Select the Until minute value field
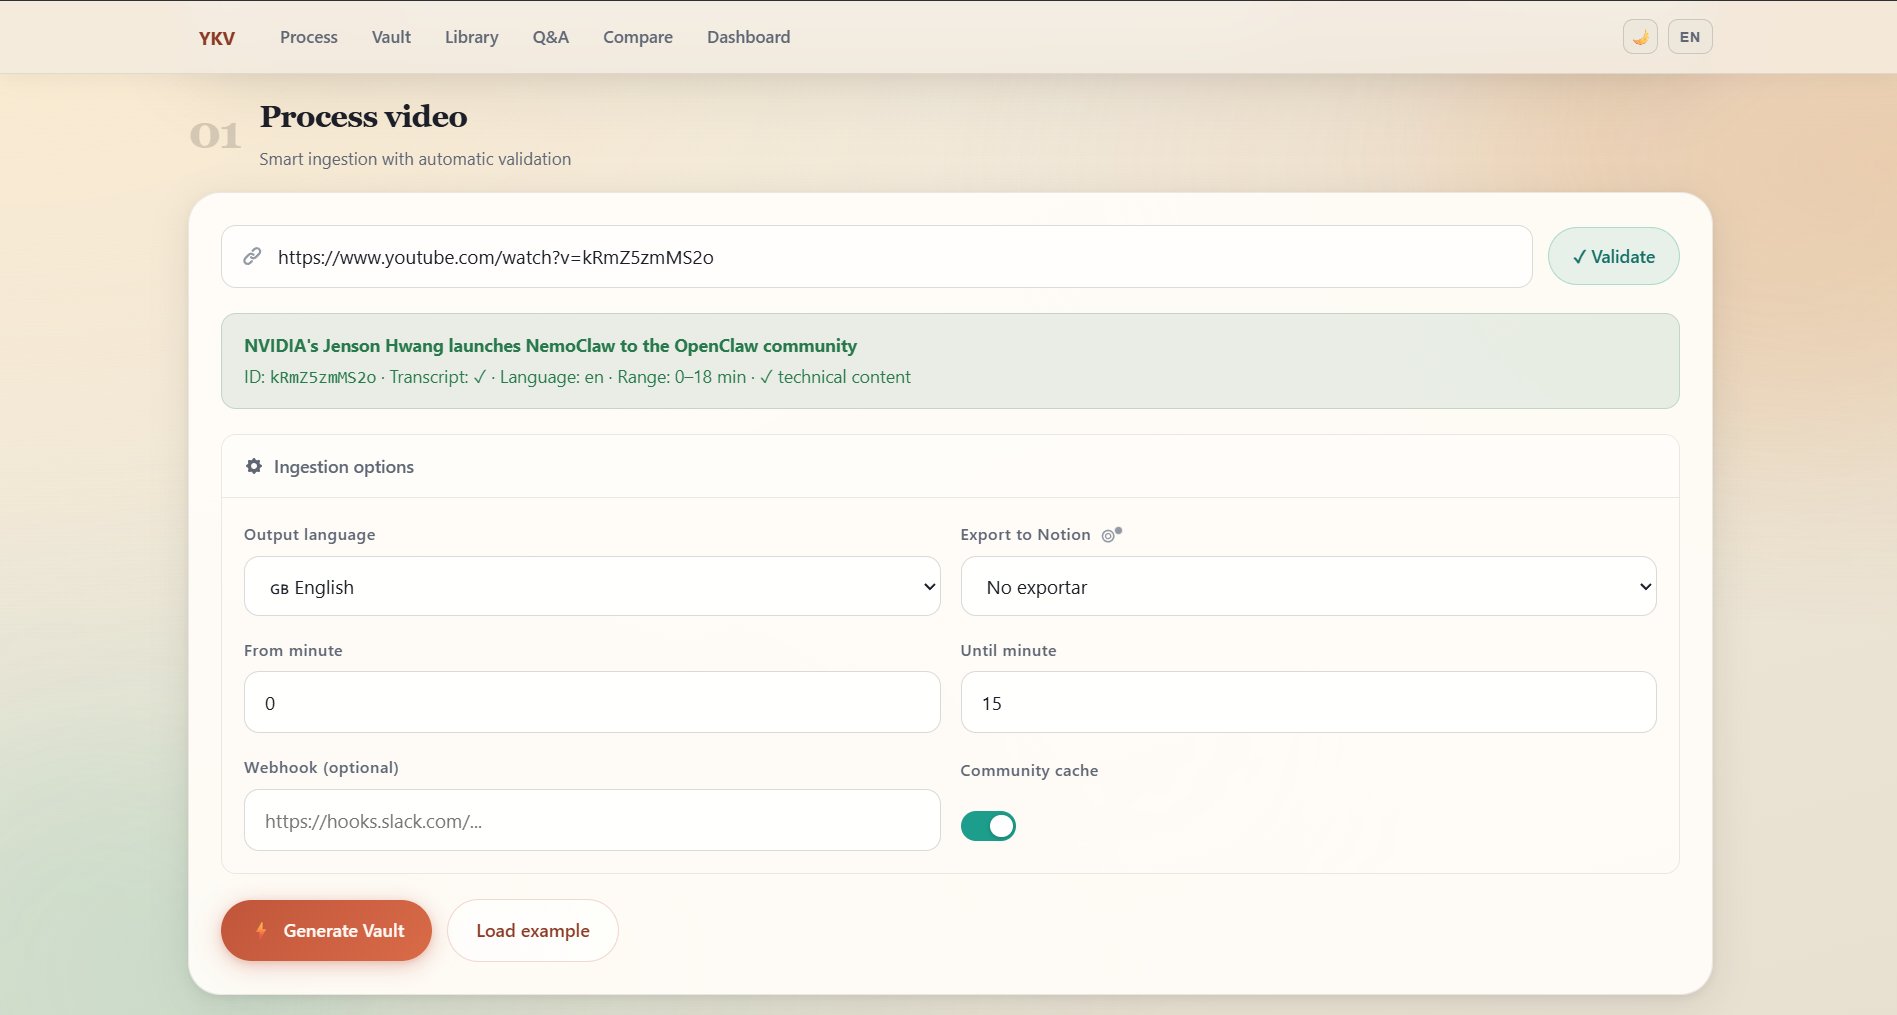The image size is (1897, 1015). [1307, 702]
